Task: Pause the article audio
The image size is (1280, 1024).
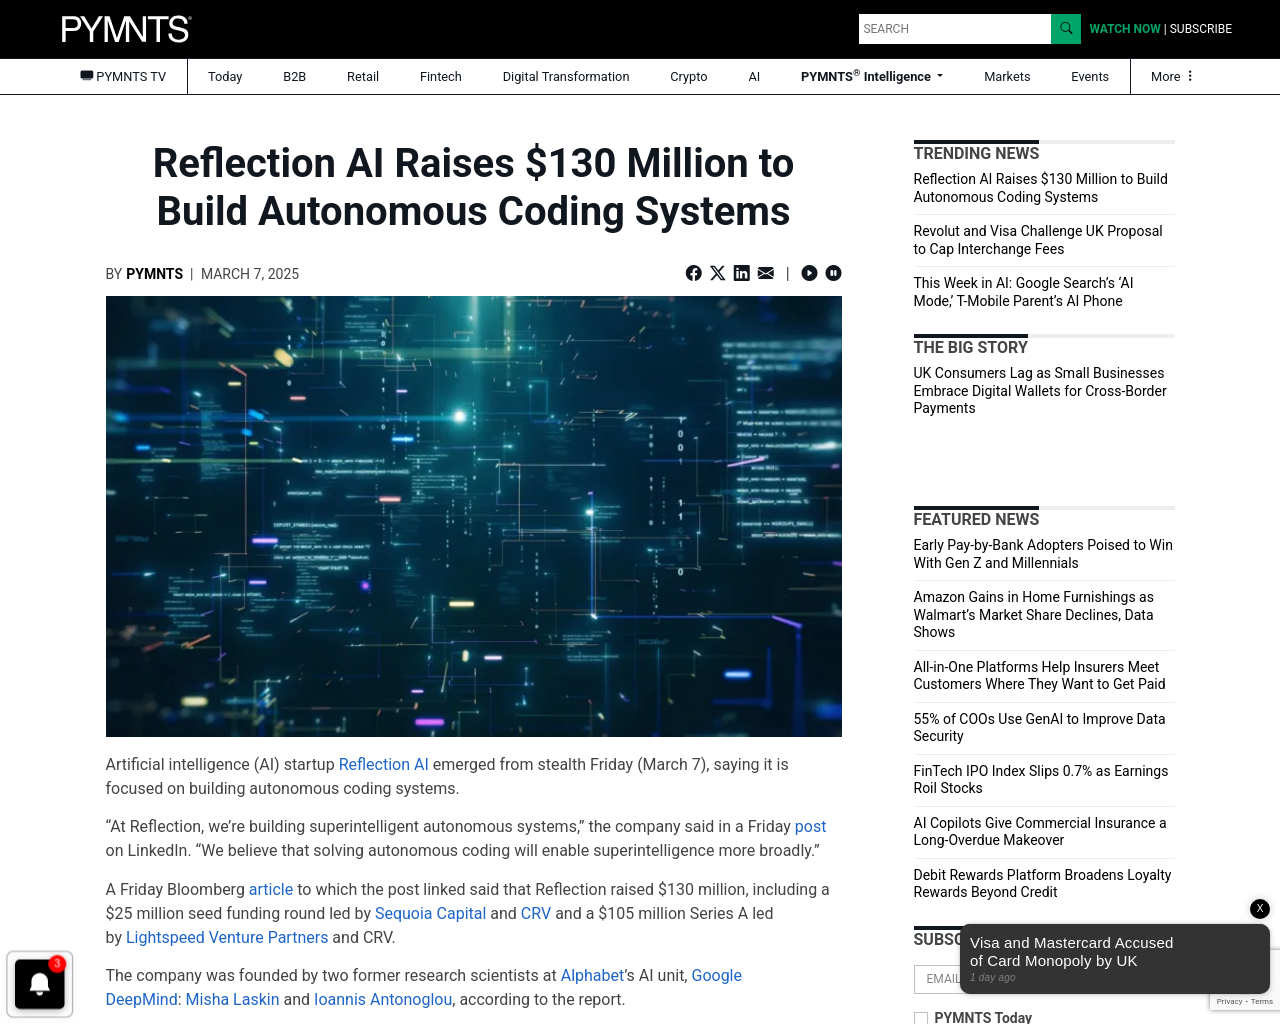Action: click(833, 273)
